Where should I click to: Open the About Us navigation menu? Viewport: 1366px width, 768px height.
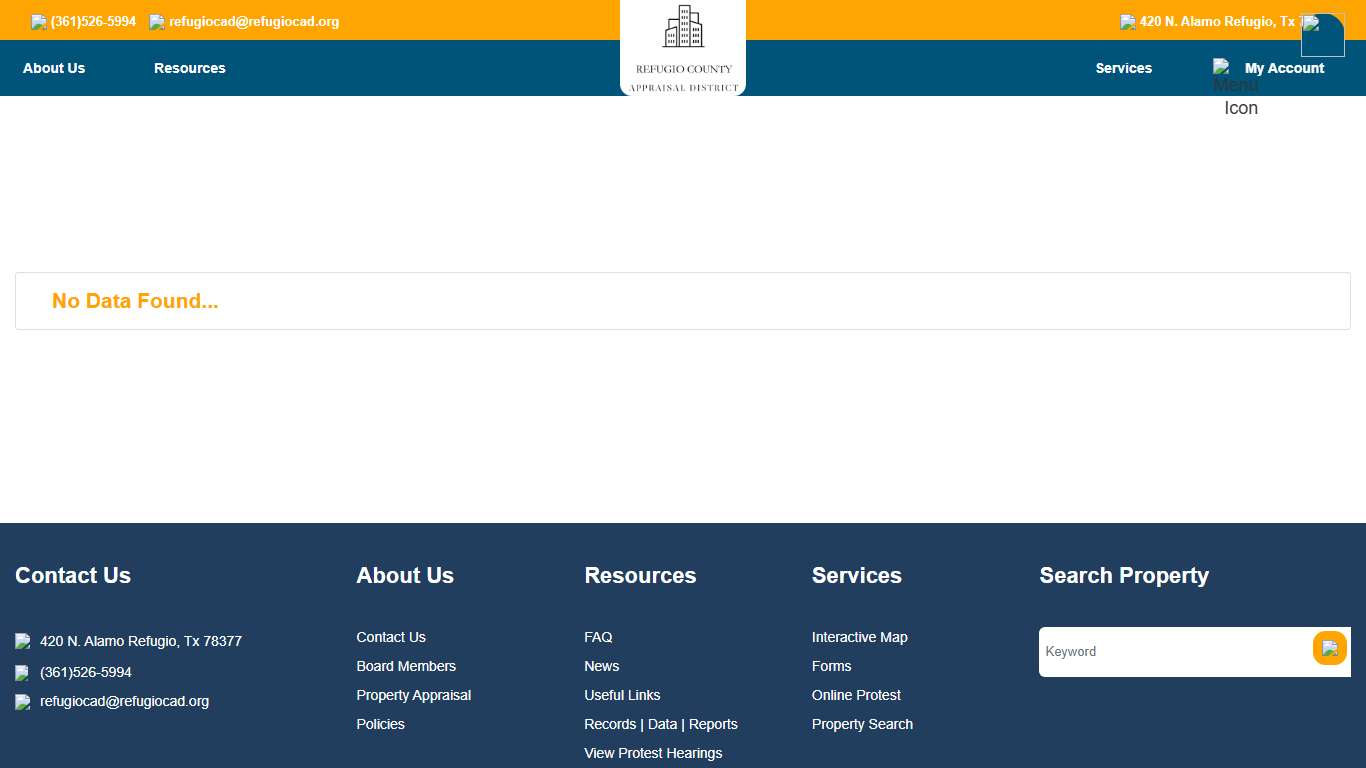tap(54, 68)
